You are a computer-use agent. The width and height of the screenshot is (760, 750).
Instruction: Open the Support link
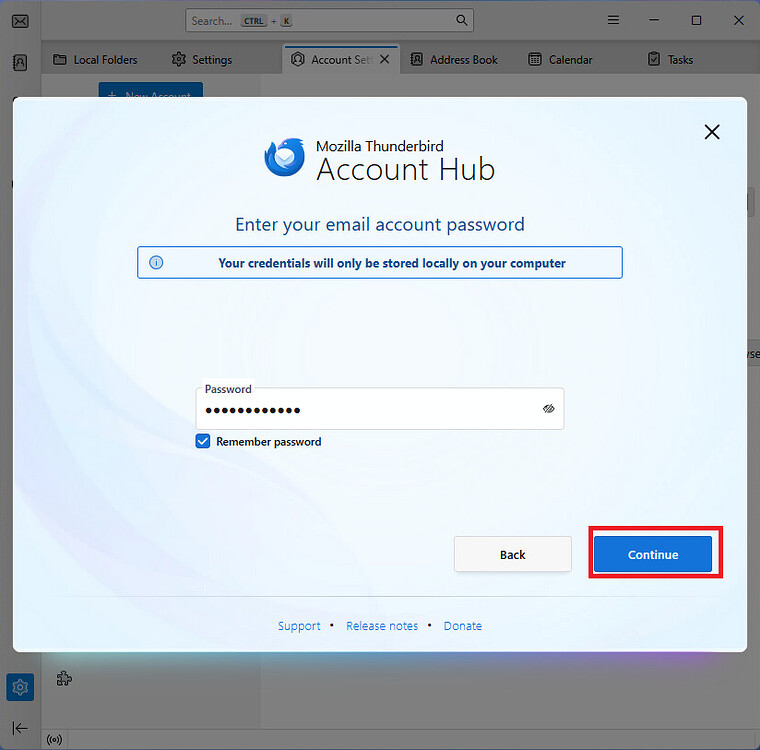[299, 626]
